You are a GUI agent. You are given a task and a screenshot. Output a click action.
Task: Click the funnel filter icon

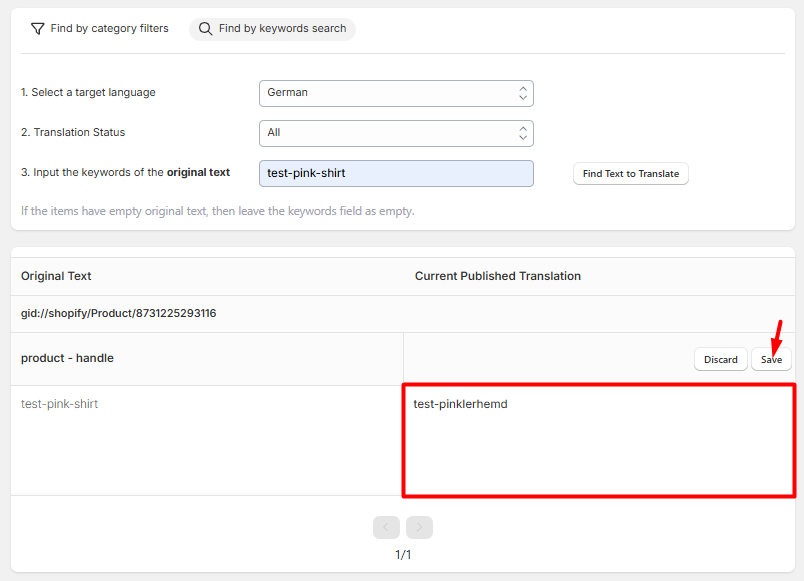point(37,29)
